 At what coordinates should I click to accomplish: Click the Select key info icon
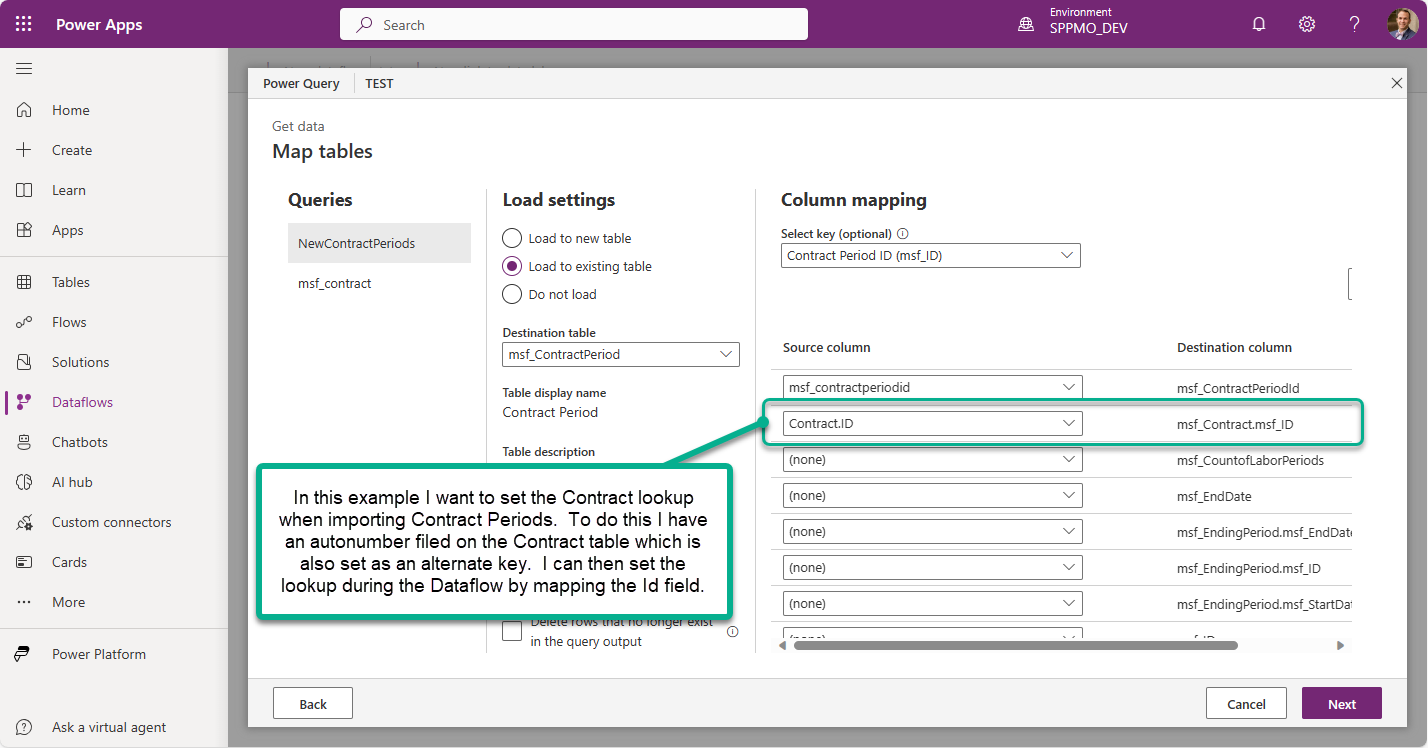[903, 234]
